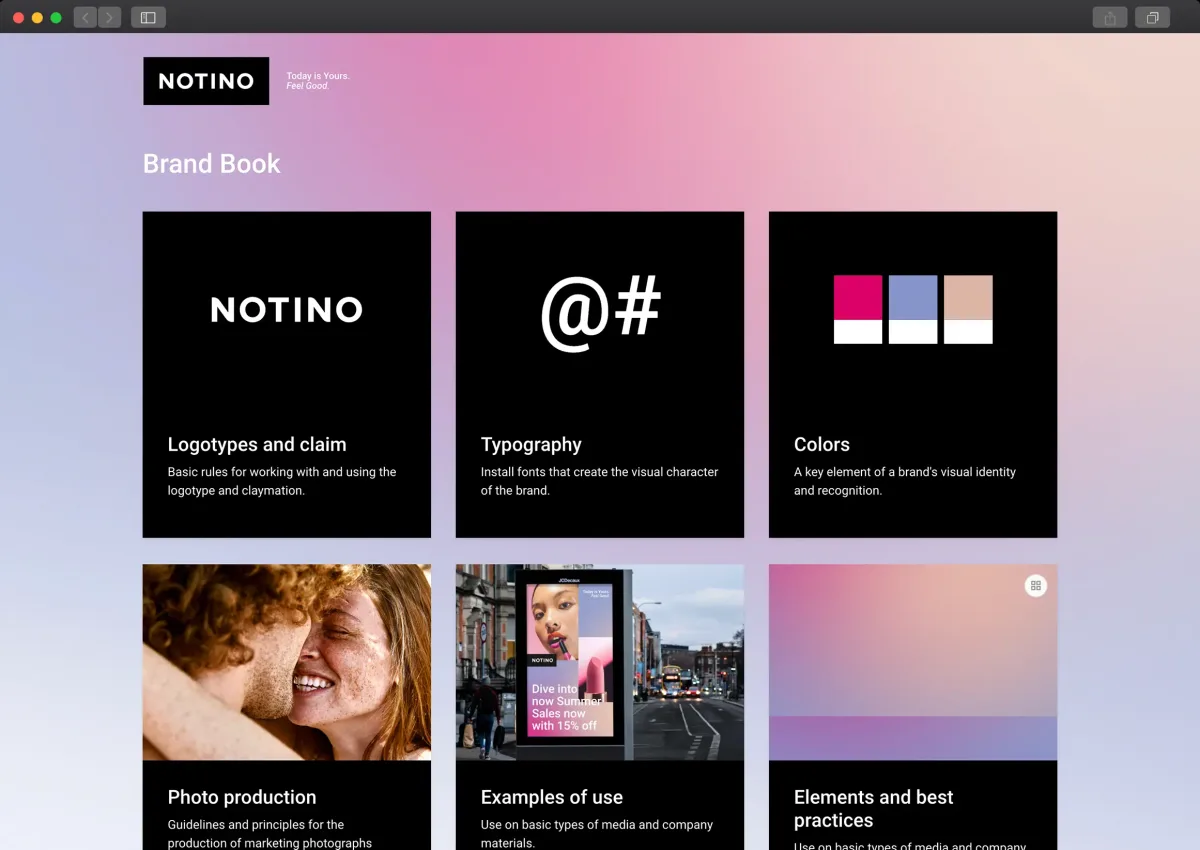Open the Photo production card title
Viewport: 1200px width, 850px height.
click(242, 797)
